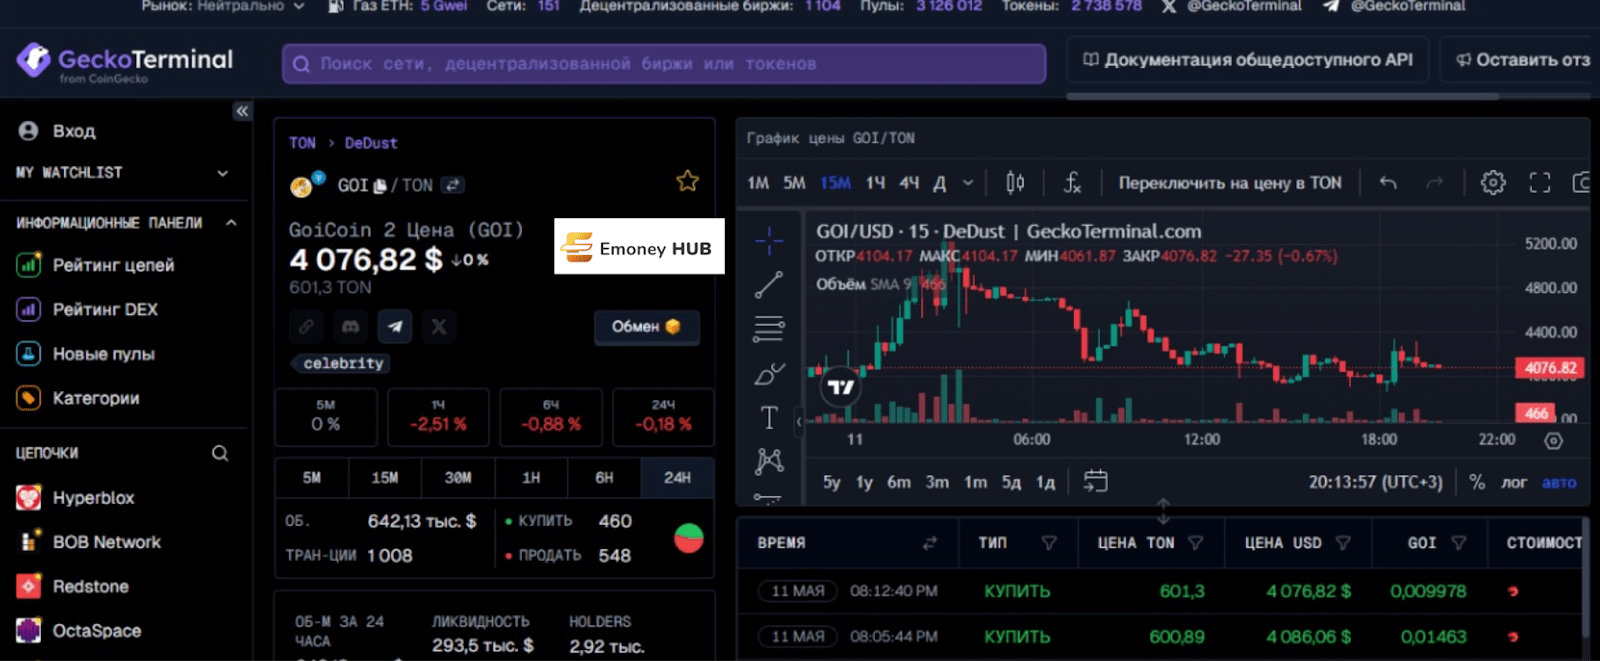Switch the chart to fullscreen mode

(x=1540, y=183)
